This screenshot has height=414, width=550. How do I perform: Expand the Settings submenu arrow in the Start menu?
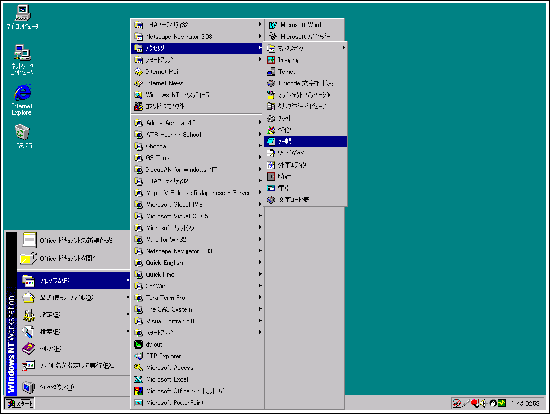(x=128, y=314)
